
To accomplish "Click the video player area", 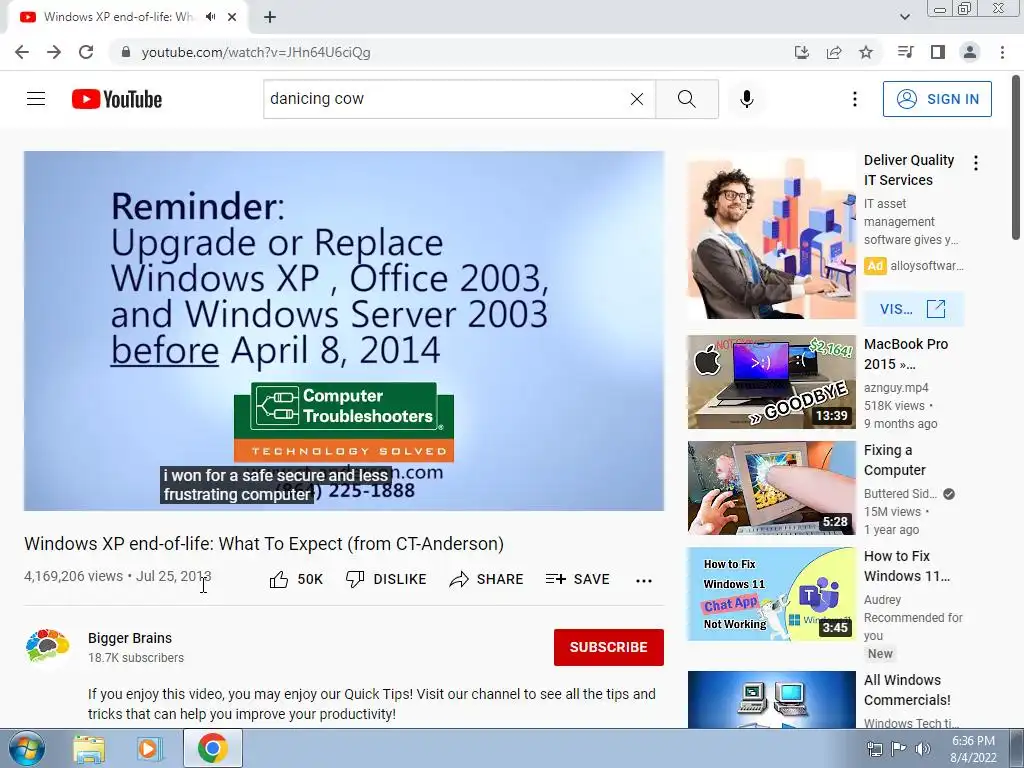I will point(344,331).
